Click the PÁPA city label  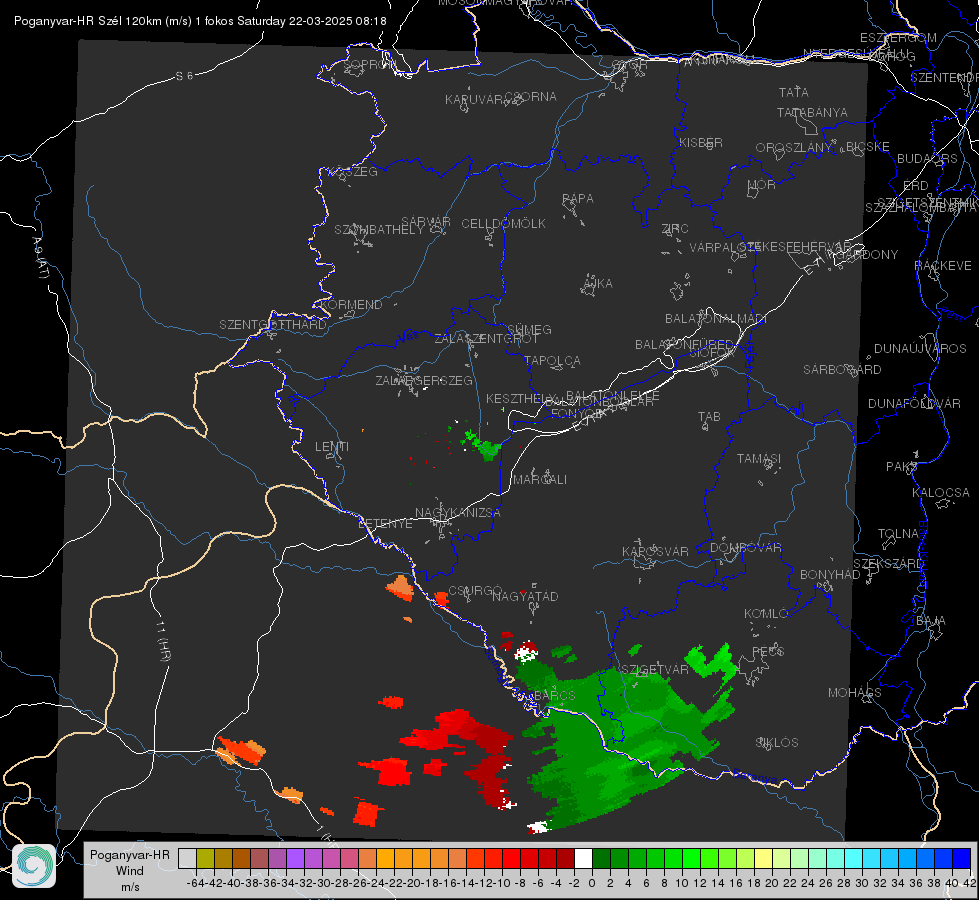(578, 199)
